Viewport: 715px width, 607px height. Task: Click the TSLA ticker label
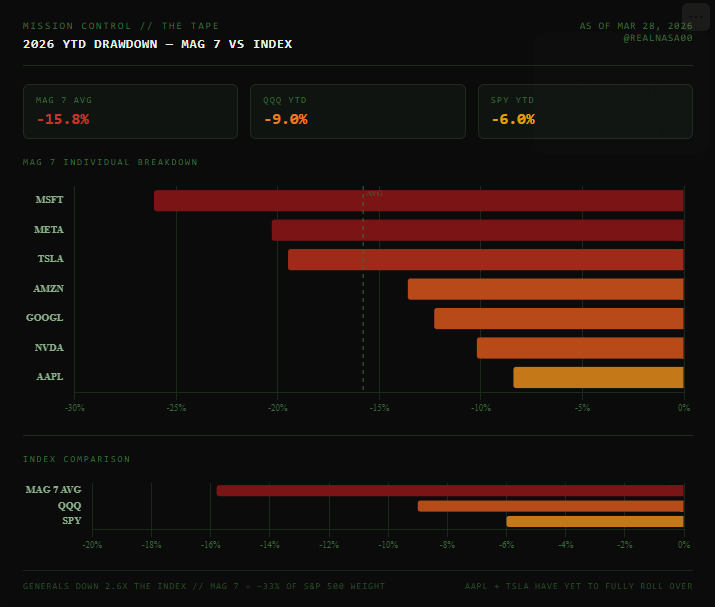pyautogui.click(x=51, y=259)
